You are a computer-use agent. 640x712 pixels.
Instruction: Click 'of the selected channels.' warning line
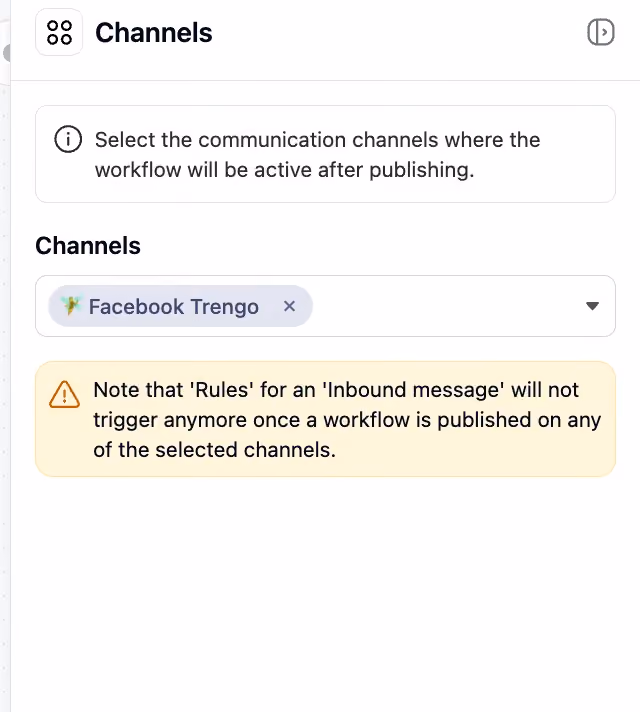214,450
